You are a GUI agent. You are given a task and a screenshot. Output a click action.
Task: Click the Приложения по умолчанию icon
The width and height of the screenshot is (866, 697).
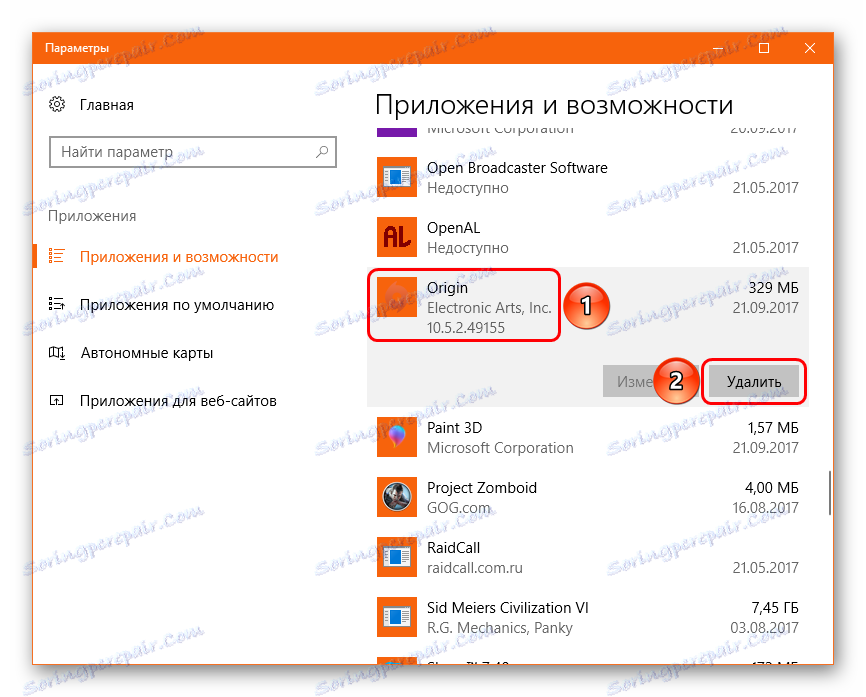[x=56, y=304]
